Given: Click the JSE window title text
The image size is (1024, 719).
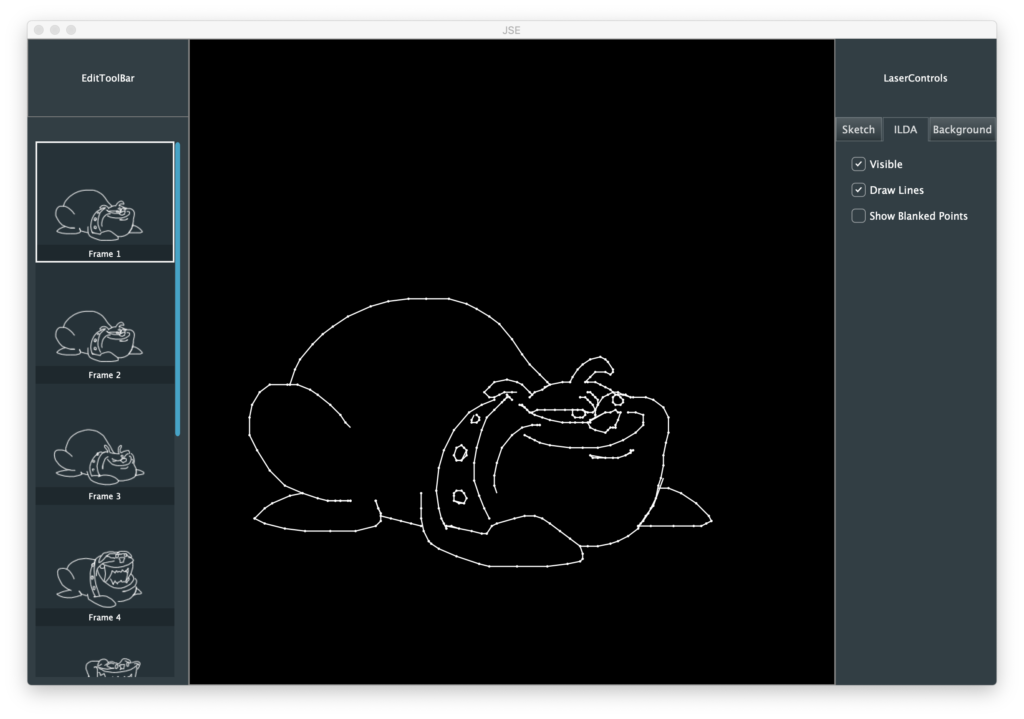Looking at the screenshot, I should (511, 30).
